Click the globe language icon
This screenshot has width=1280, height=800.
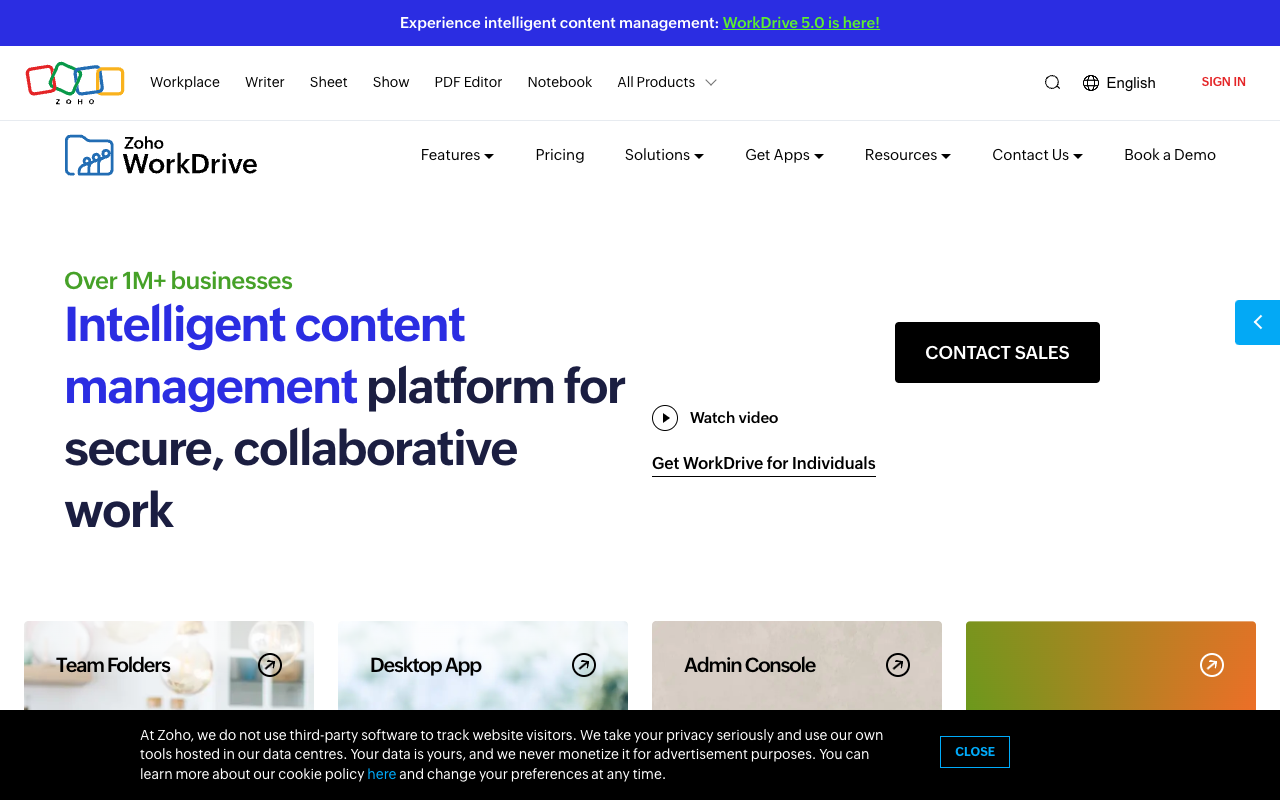1091,83
